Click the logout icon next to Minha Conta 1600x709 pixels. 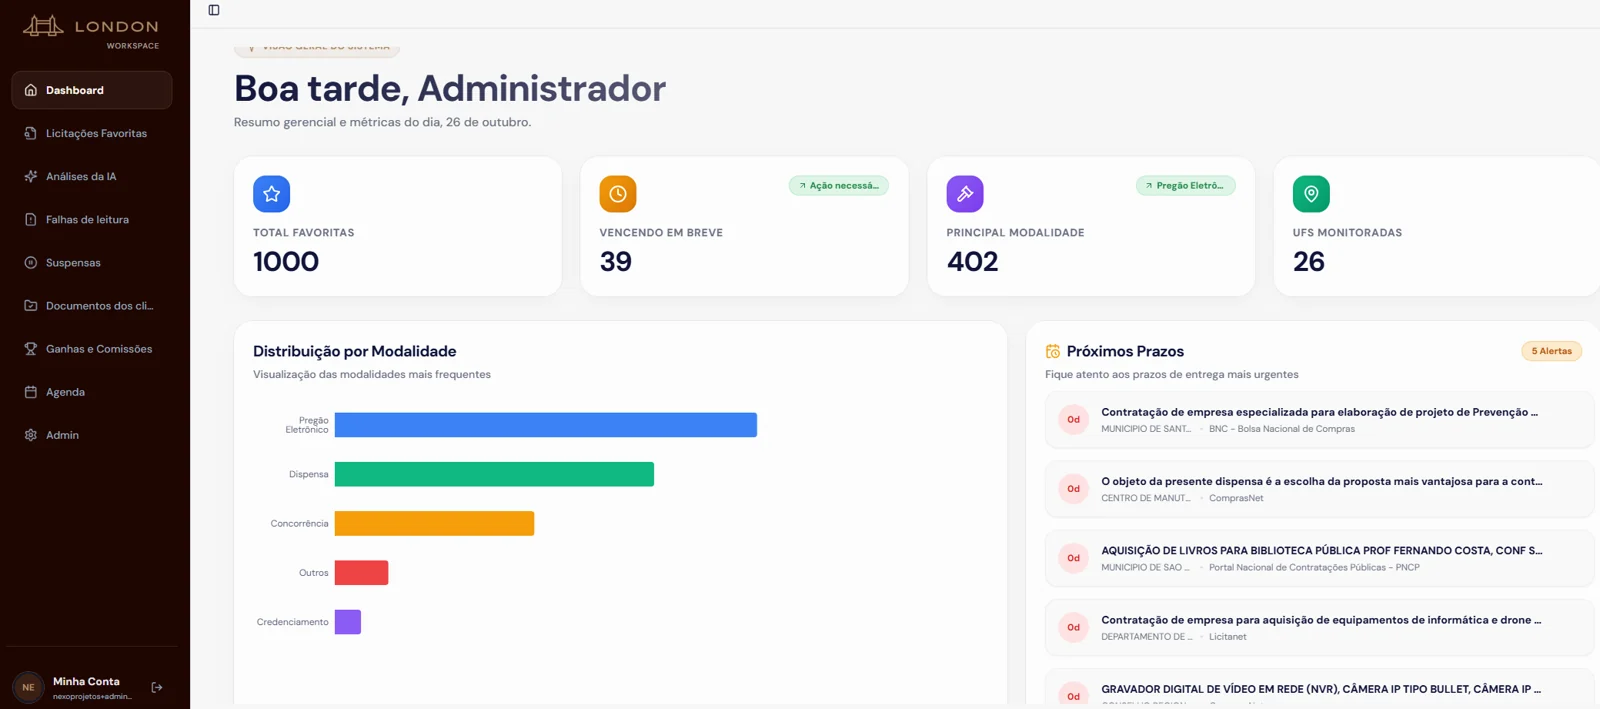[157, 687]
